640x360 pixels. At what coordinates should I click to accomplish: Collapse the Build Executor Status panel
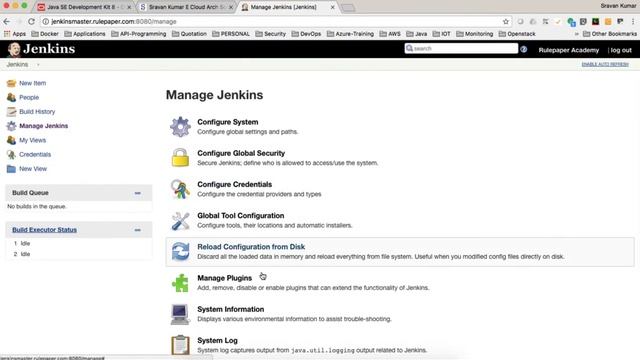point(138,230)
